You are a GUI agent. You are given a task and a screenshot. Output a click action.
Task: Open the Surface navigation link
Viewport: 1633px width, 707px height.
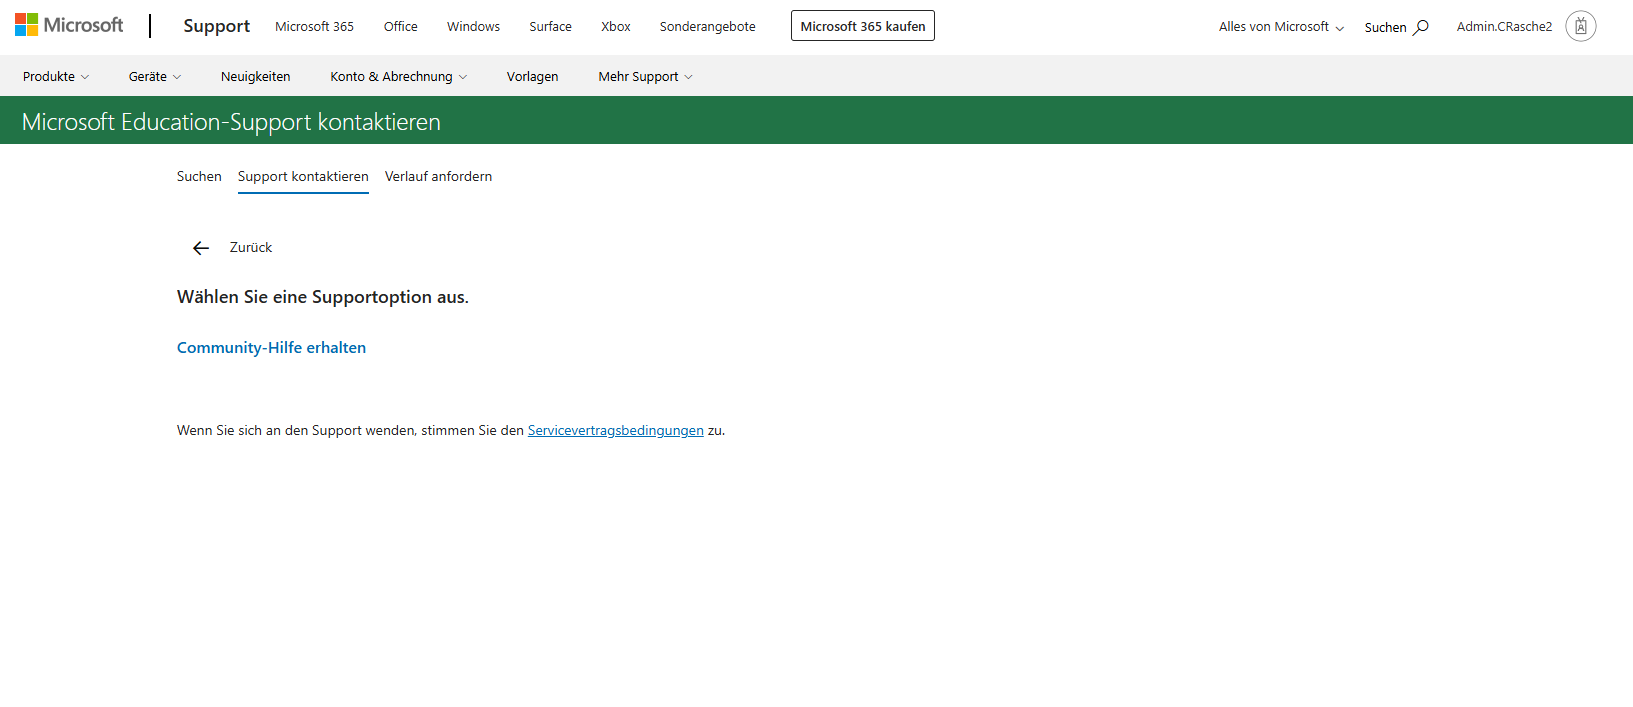click(551, 27)
